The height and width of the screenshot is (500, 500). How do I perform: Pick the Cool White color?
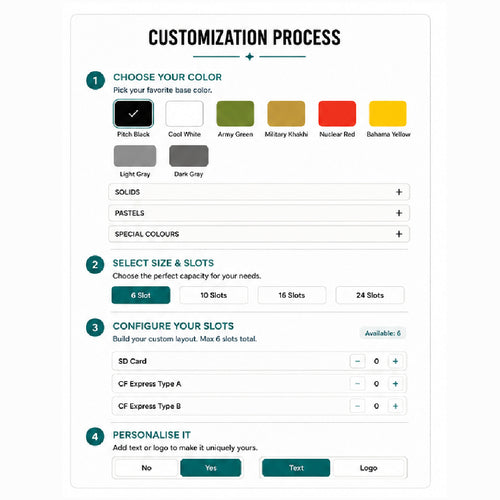[184, 114]
